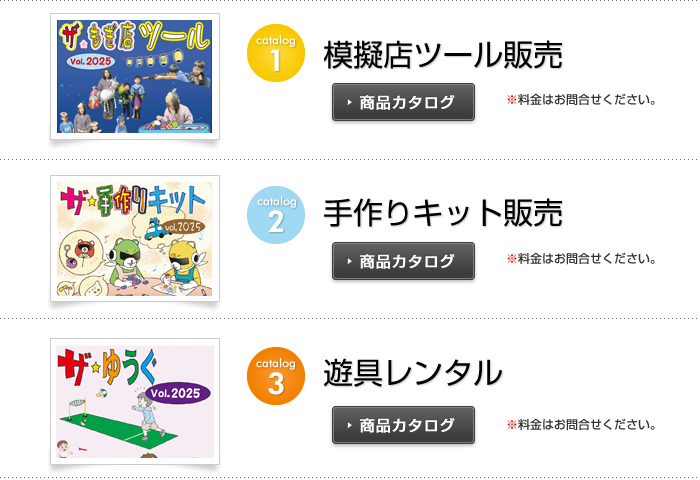Click the yellow catalog 1 badge

coord(275,53)
